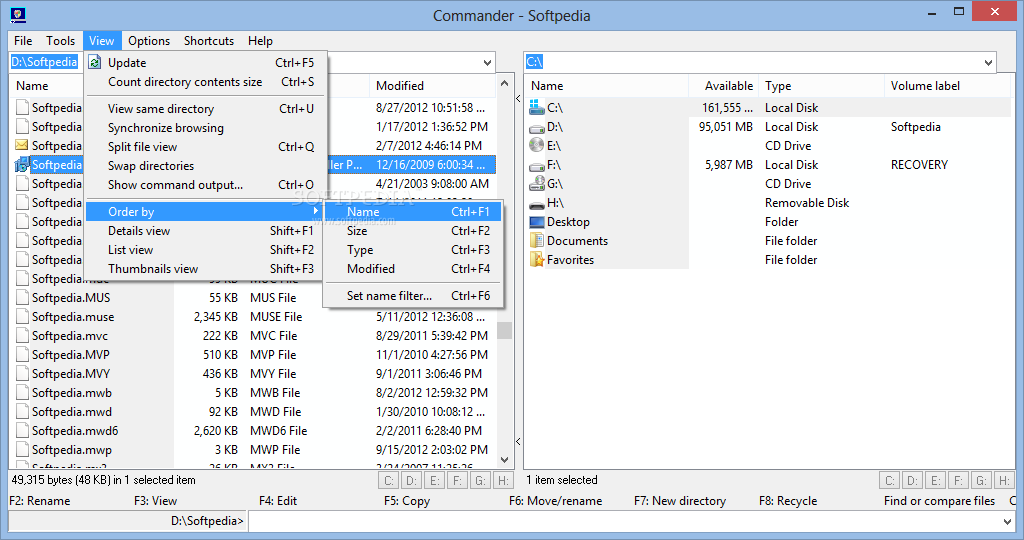Viewport: 1024px width, 540px height.
Task: Click the F:\ RECOVERY drive icon
Action: [537, 165]
